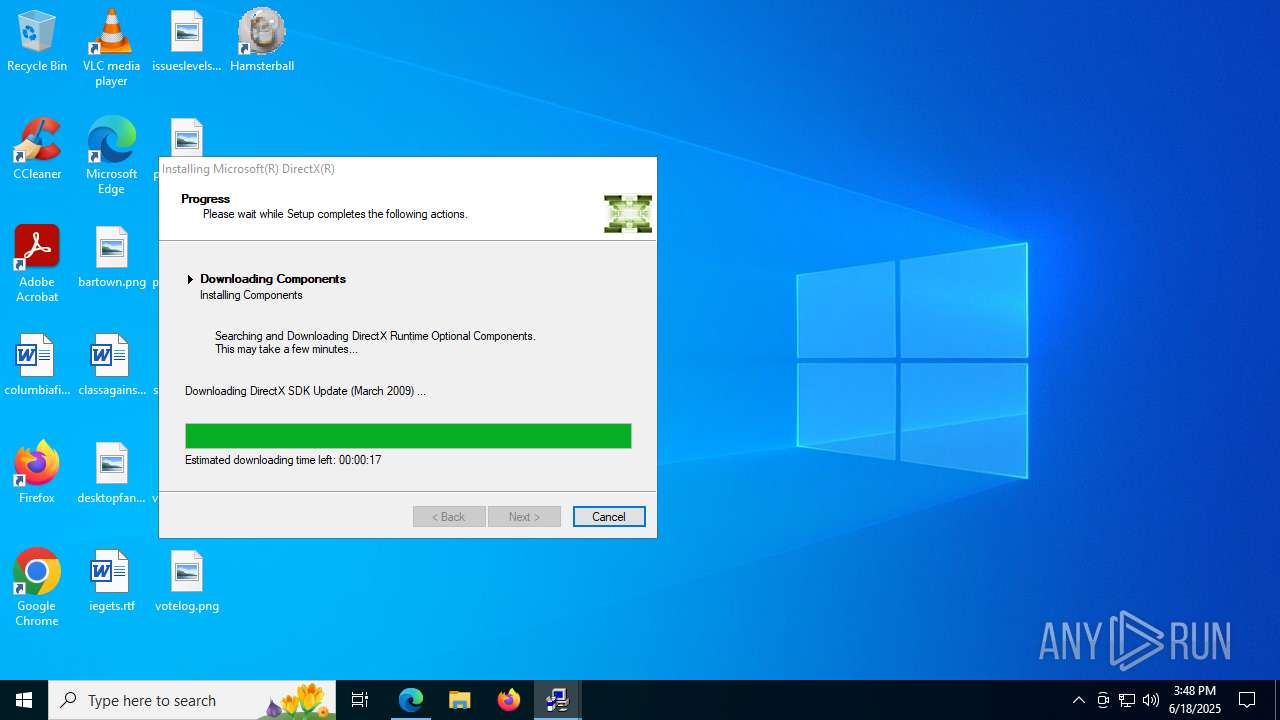Open Google Chrome desktop shortcut
Screen dimensions: 1280x720
[x=37, y=587]
